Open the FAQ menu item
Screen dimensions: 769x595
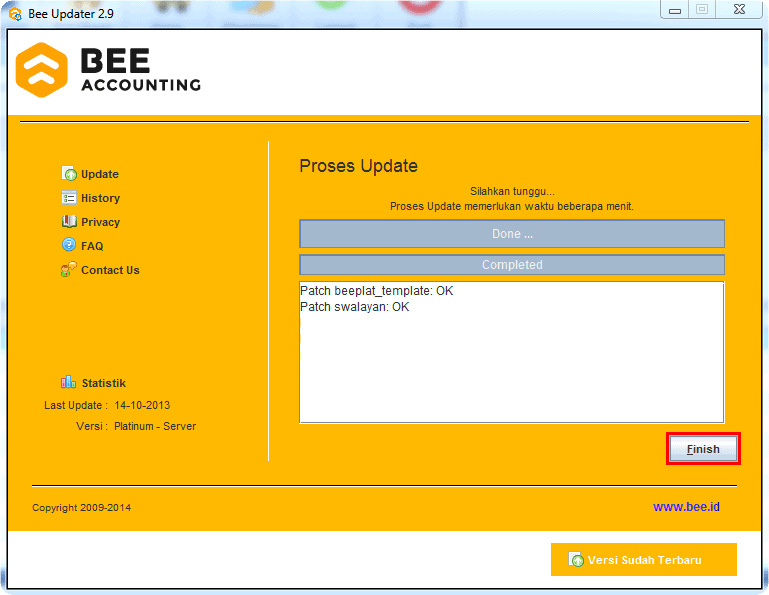pos(92,246)
